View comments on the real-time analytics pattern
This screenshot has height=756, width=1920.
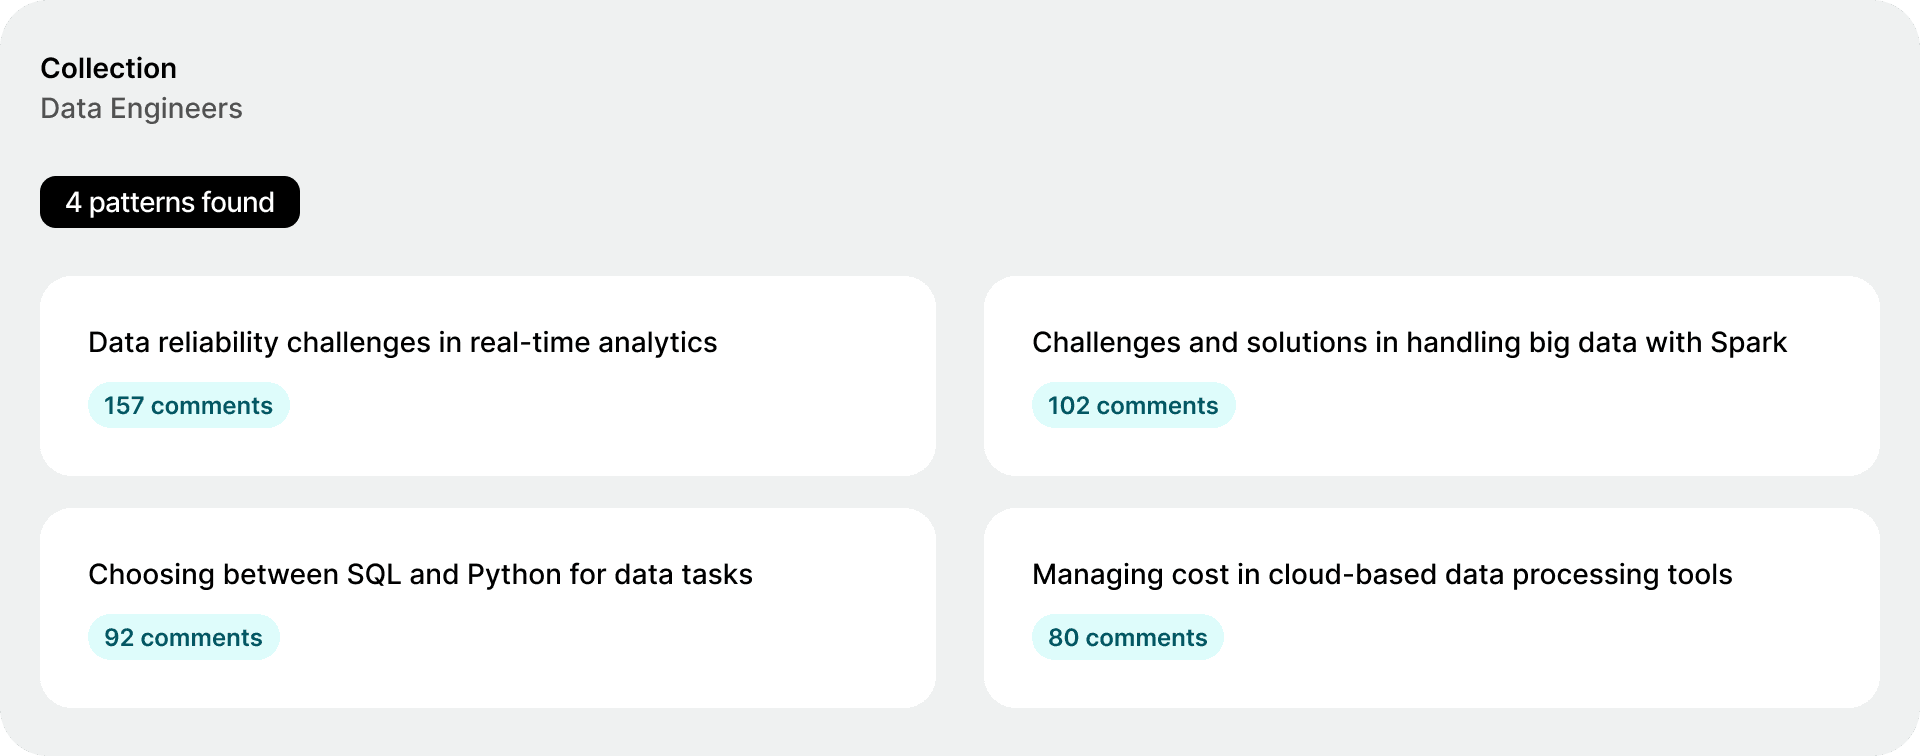click(188, 405)
